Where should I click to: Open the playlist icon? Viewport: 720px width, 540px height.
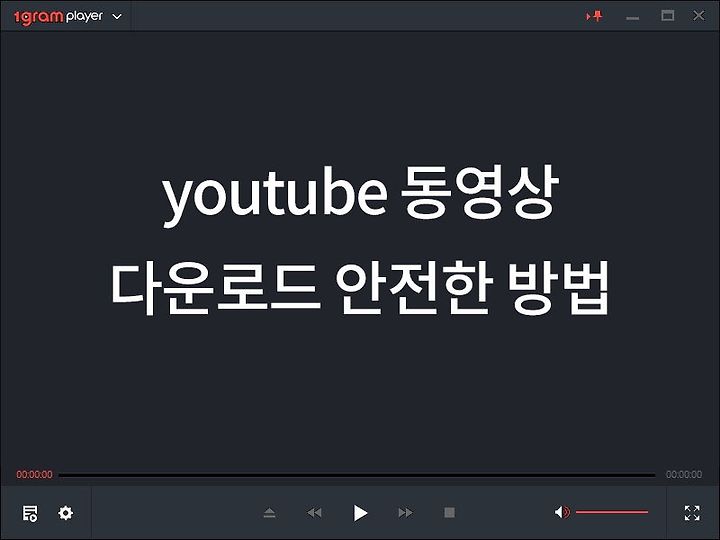tap(30, 513)
